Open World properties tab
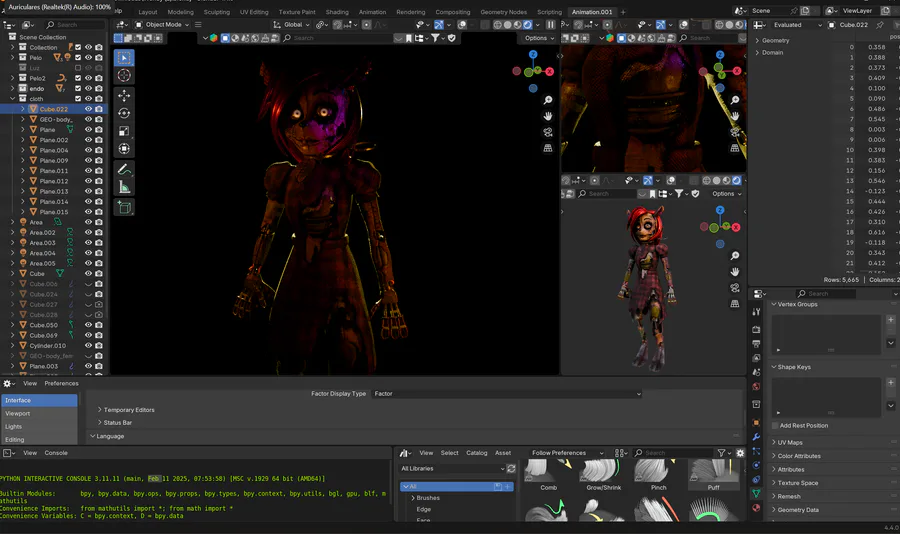This screenshot has height=534, width=900. point(757,386)
